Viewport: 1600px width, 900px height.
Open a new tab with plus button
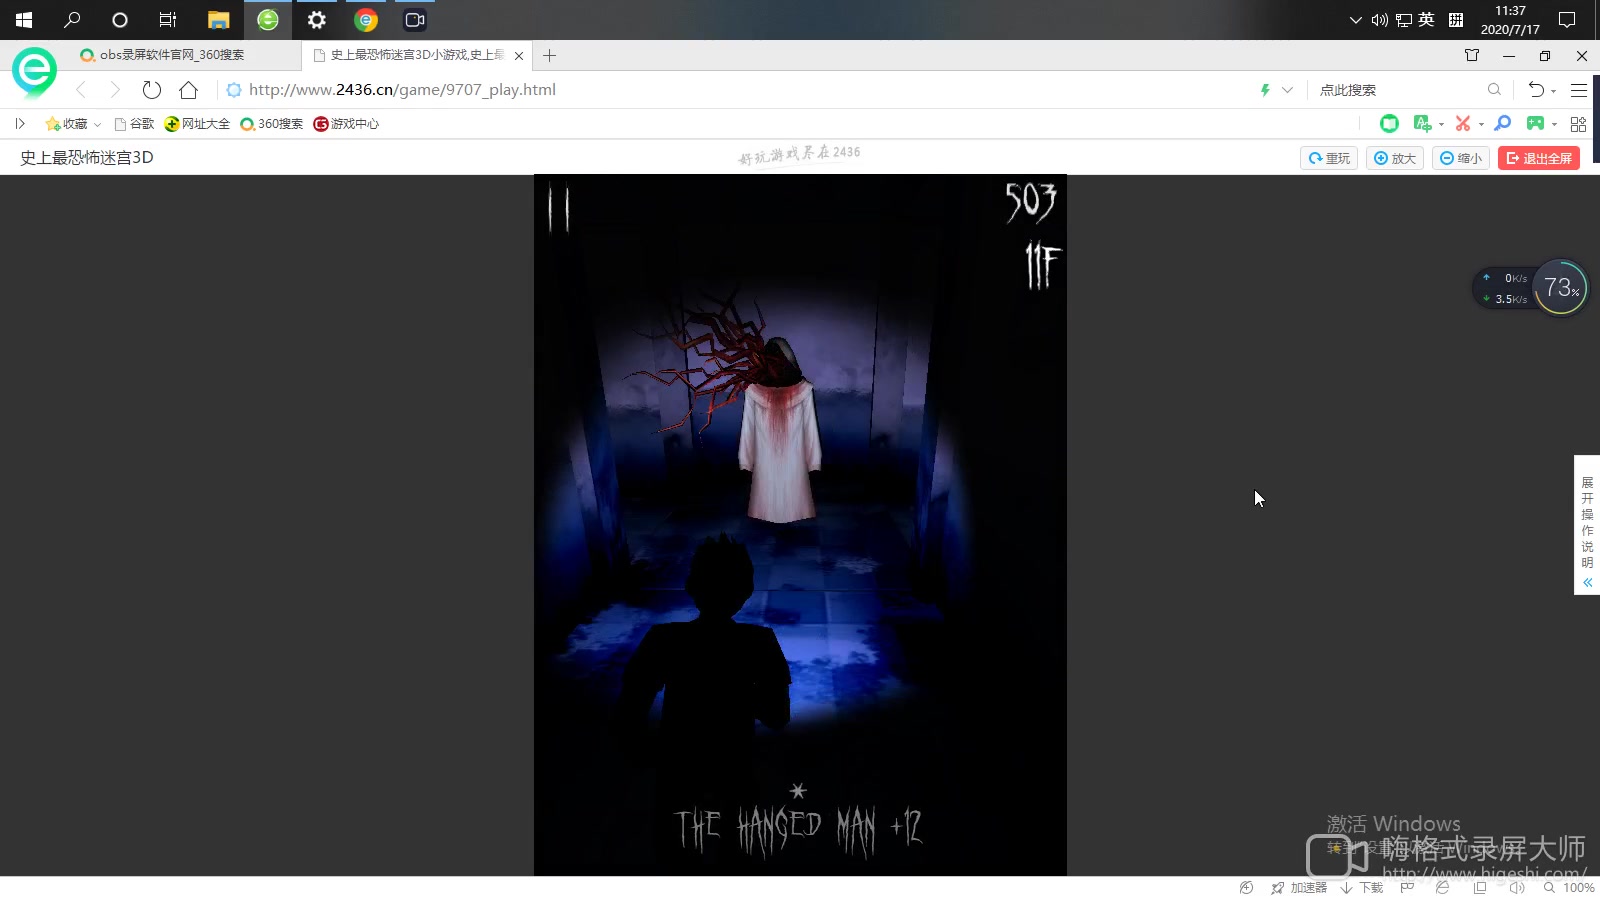550,56
